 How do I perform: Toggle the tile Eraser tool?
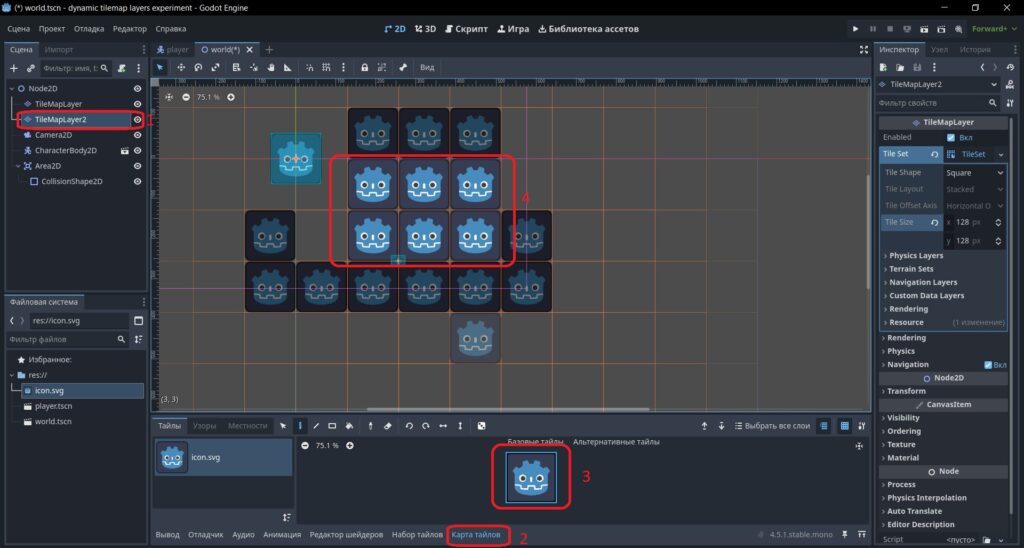click(x=387, y=426)
